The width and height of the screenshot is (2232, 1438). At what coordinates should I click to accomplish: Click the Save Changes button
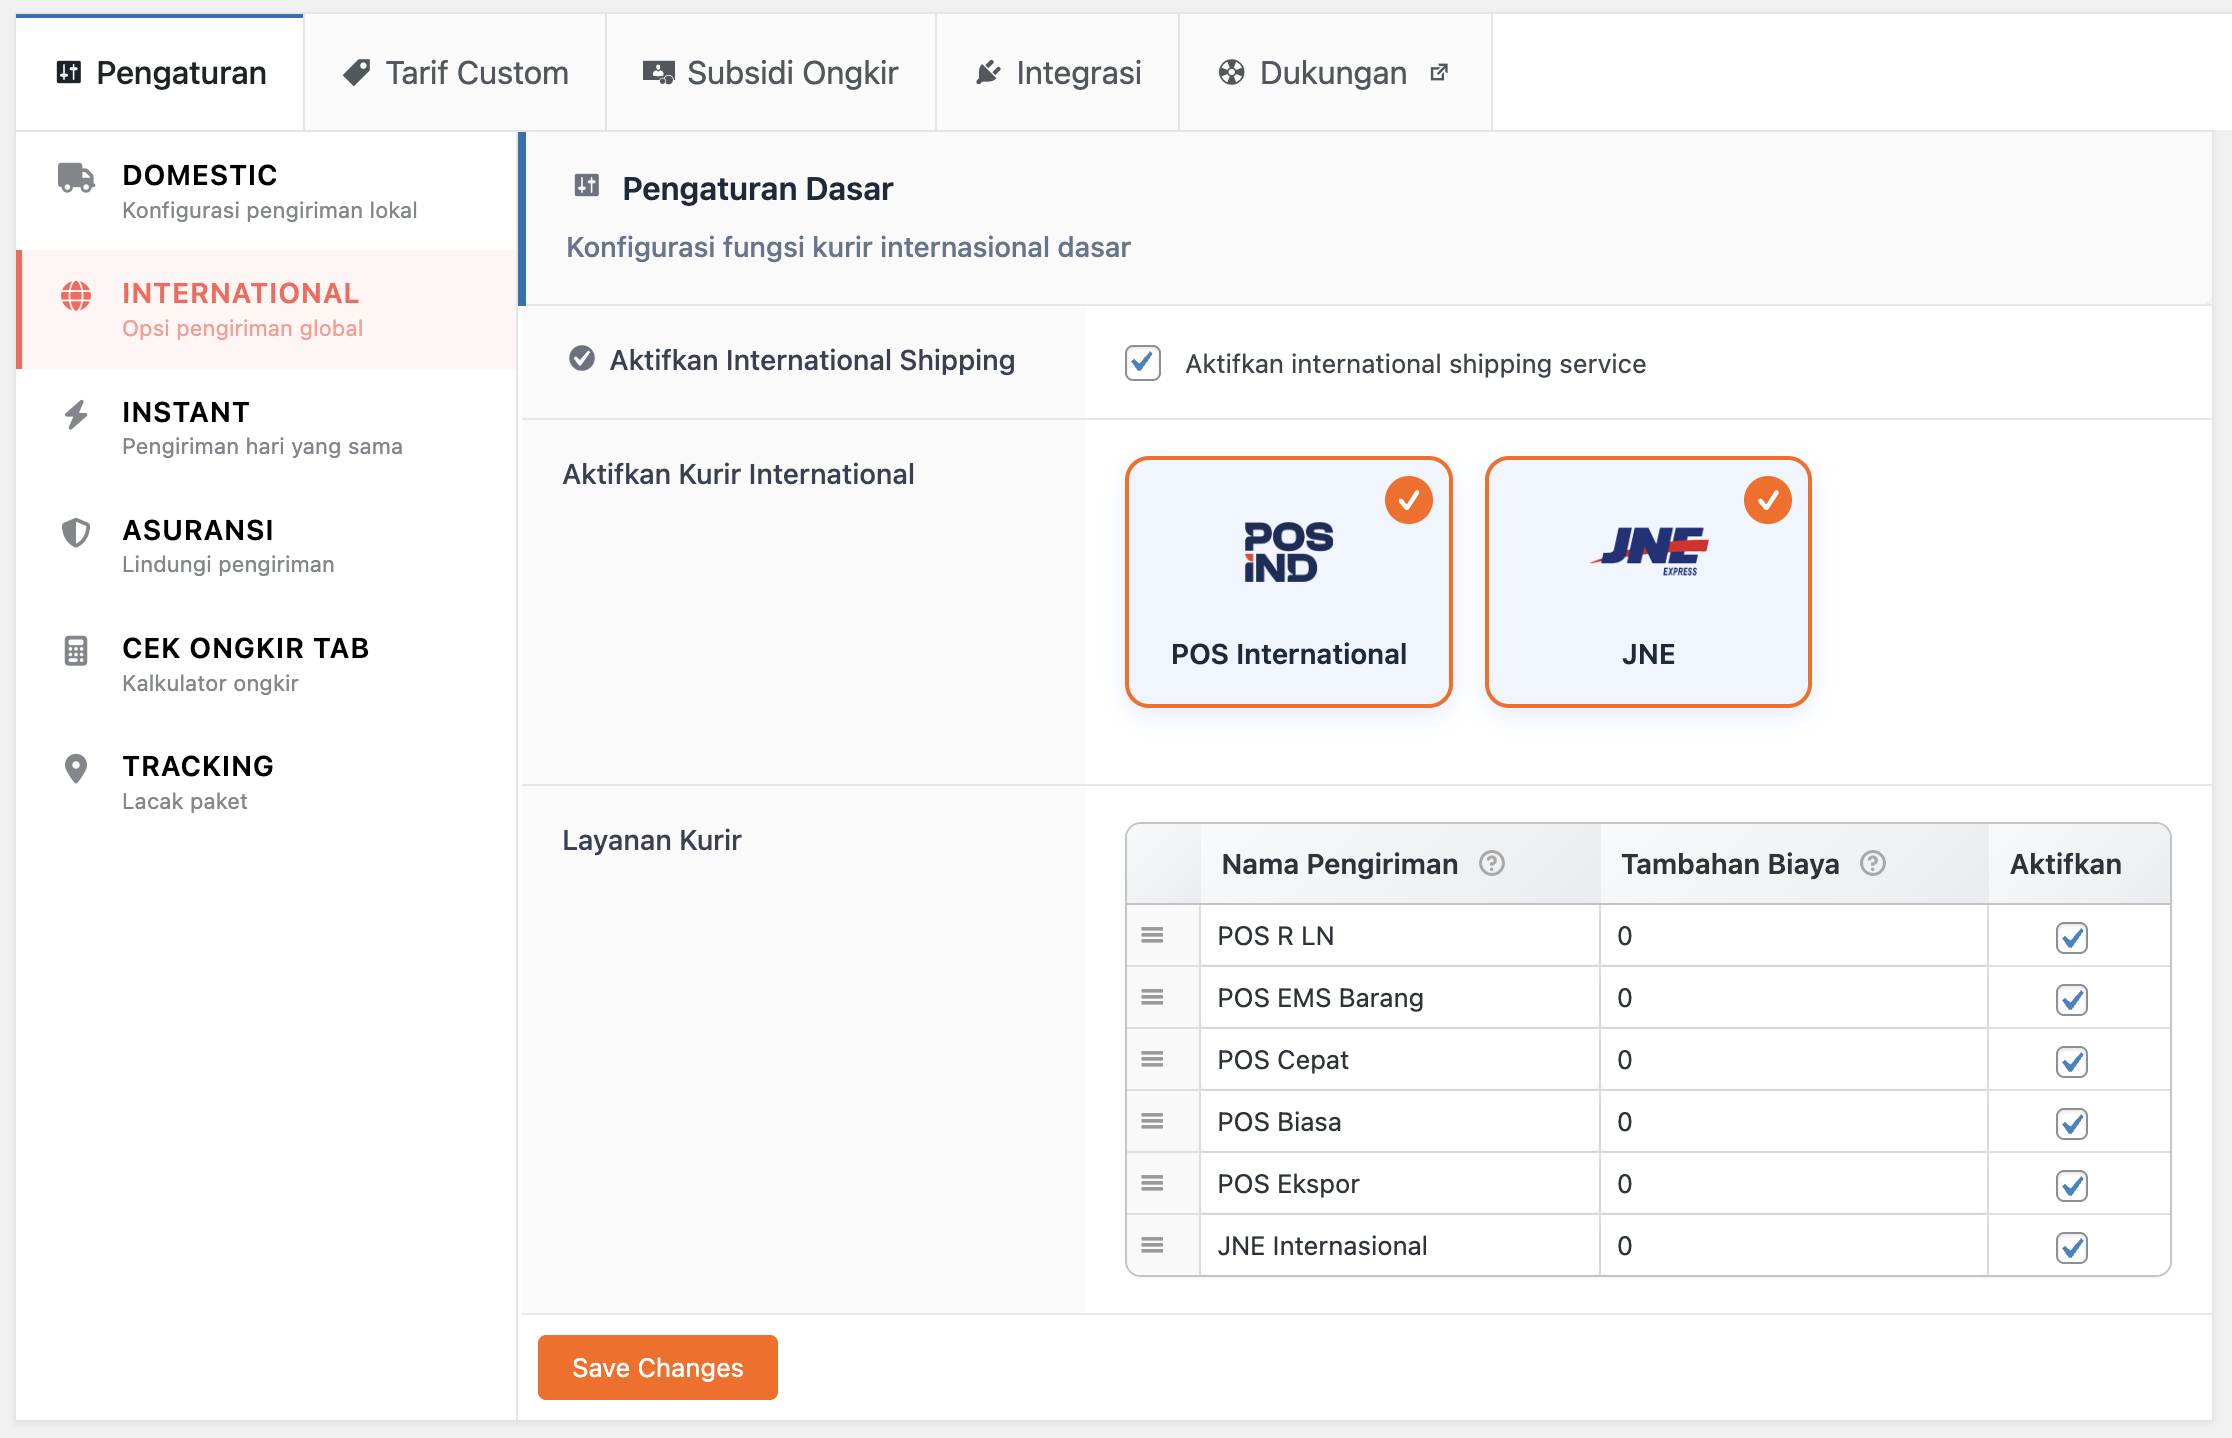pos(657,1367)
